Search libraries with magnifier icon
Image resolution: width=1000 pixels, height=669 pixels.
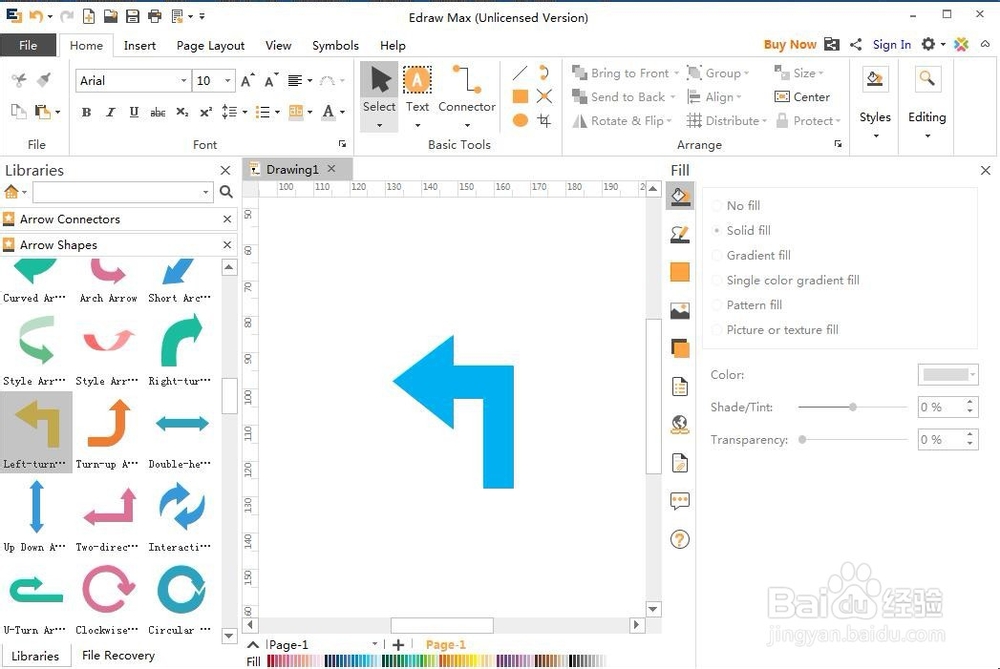[226, 191]
